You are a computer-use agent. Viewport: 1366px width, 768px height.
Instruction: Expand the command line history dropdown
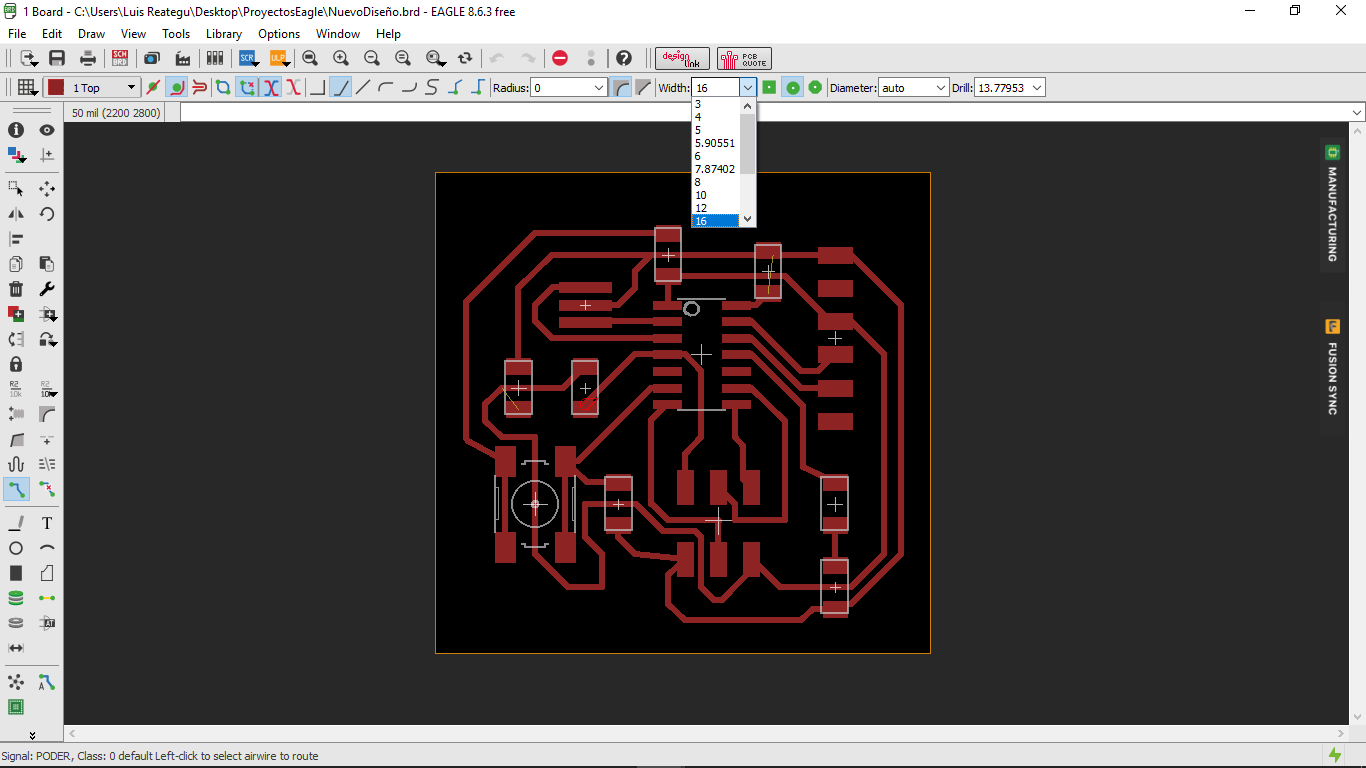point(1357,112)
